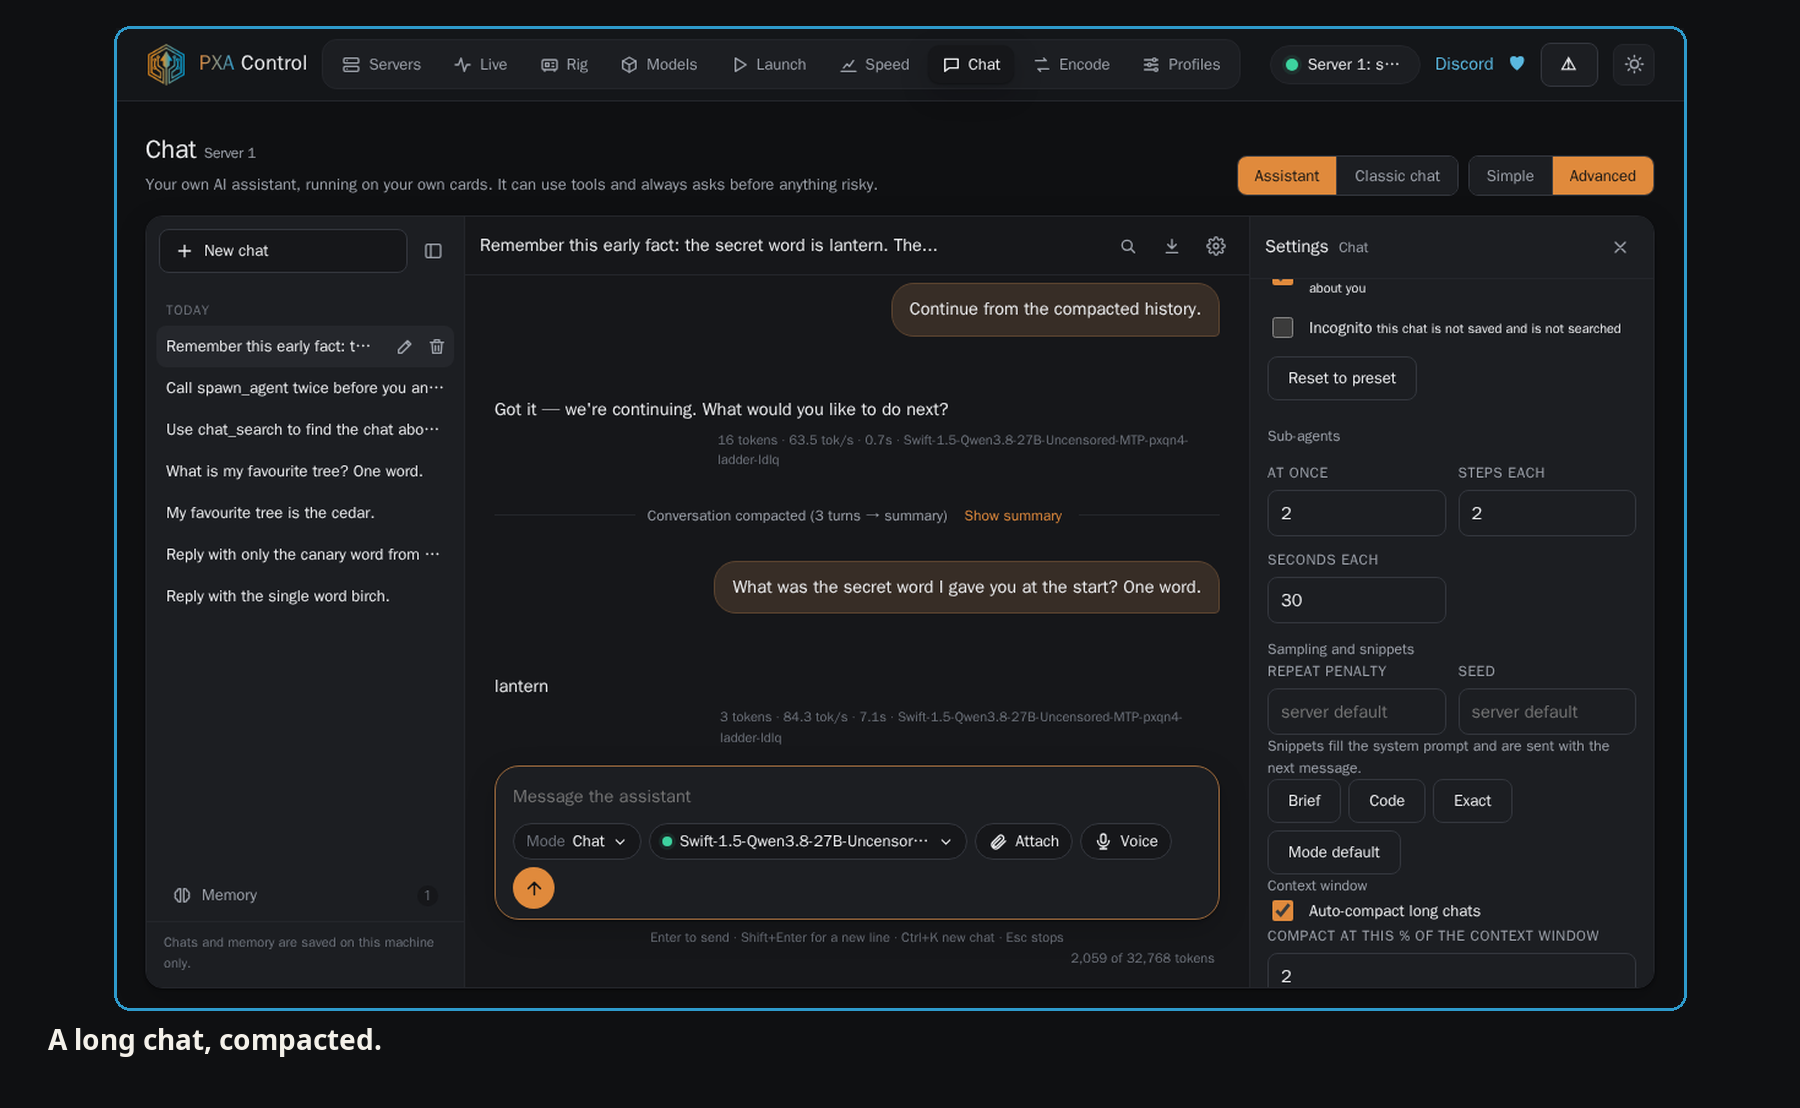Select the Chat tab in navigation
This screenshot has height=1108, width=1800.
[971, 64]
